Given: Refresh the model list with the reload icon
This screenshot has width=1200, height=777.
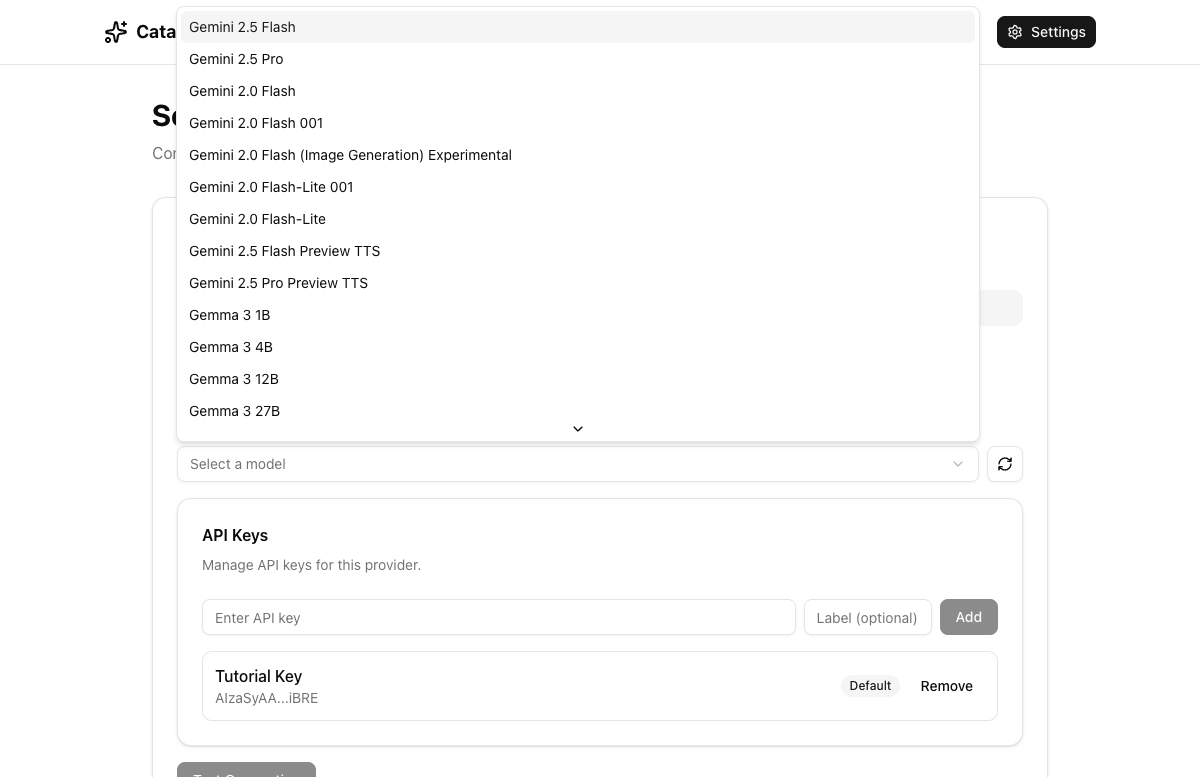Looking at the screenshot, I should pyautogui.click(x=1004, y=463).
